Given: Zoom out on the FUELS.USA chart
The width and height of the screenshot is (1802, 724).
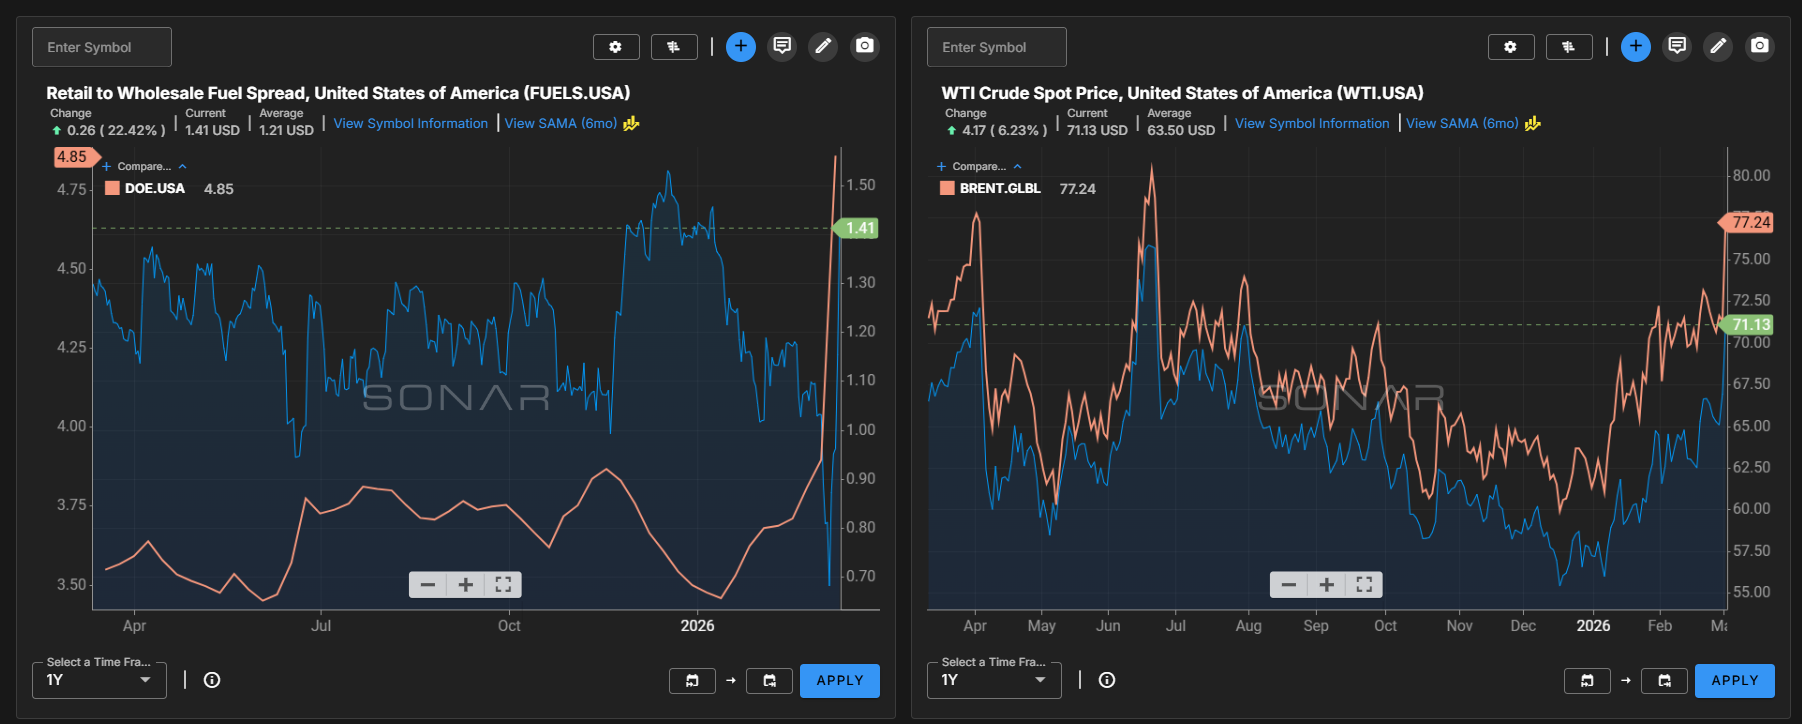Looking at the screenshot, I should click(x=428, y=585).
